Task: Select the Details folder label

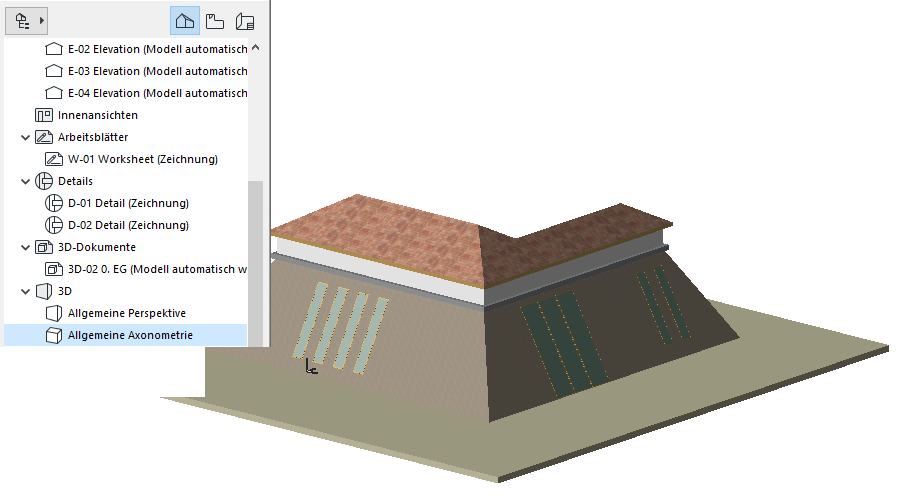Action: tap(75, 181)
